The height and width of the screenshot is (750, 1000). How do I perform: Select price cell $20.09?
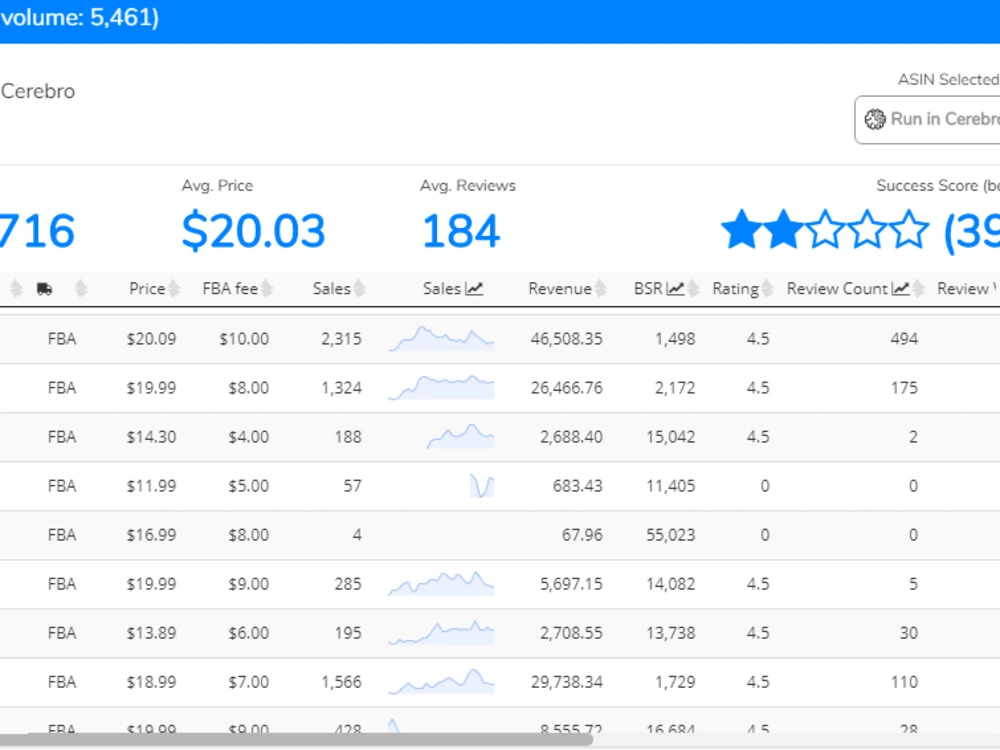click(x=151, y=339)
